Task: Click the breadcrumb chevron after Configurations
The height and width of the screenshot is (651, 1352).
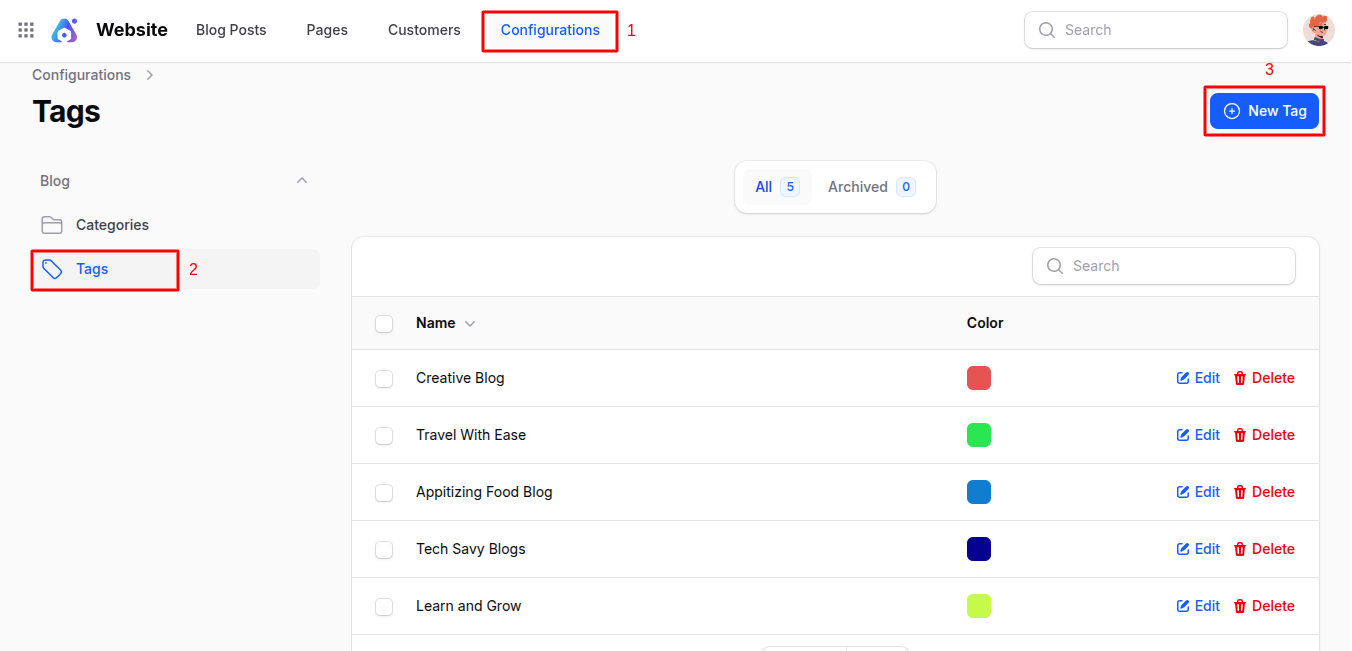Action: tap(150, 75)
